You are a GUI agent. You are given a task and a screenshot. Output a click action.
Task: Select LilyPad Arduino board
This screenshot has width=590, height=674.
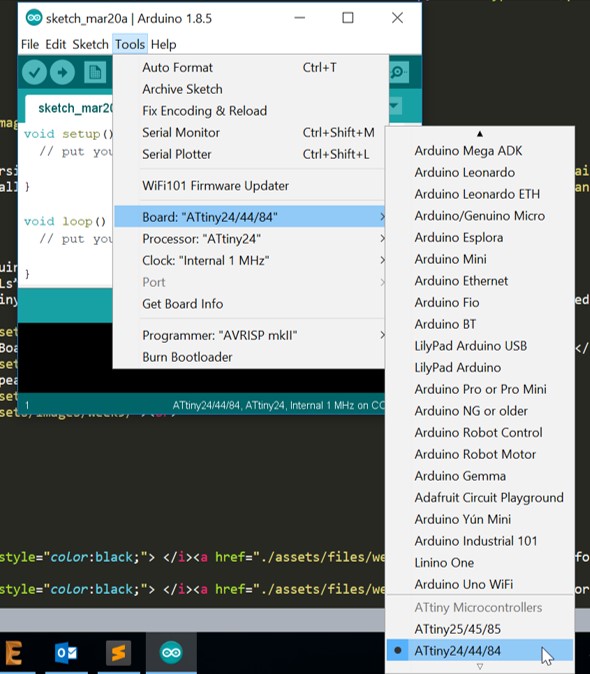click(480, 368)
